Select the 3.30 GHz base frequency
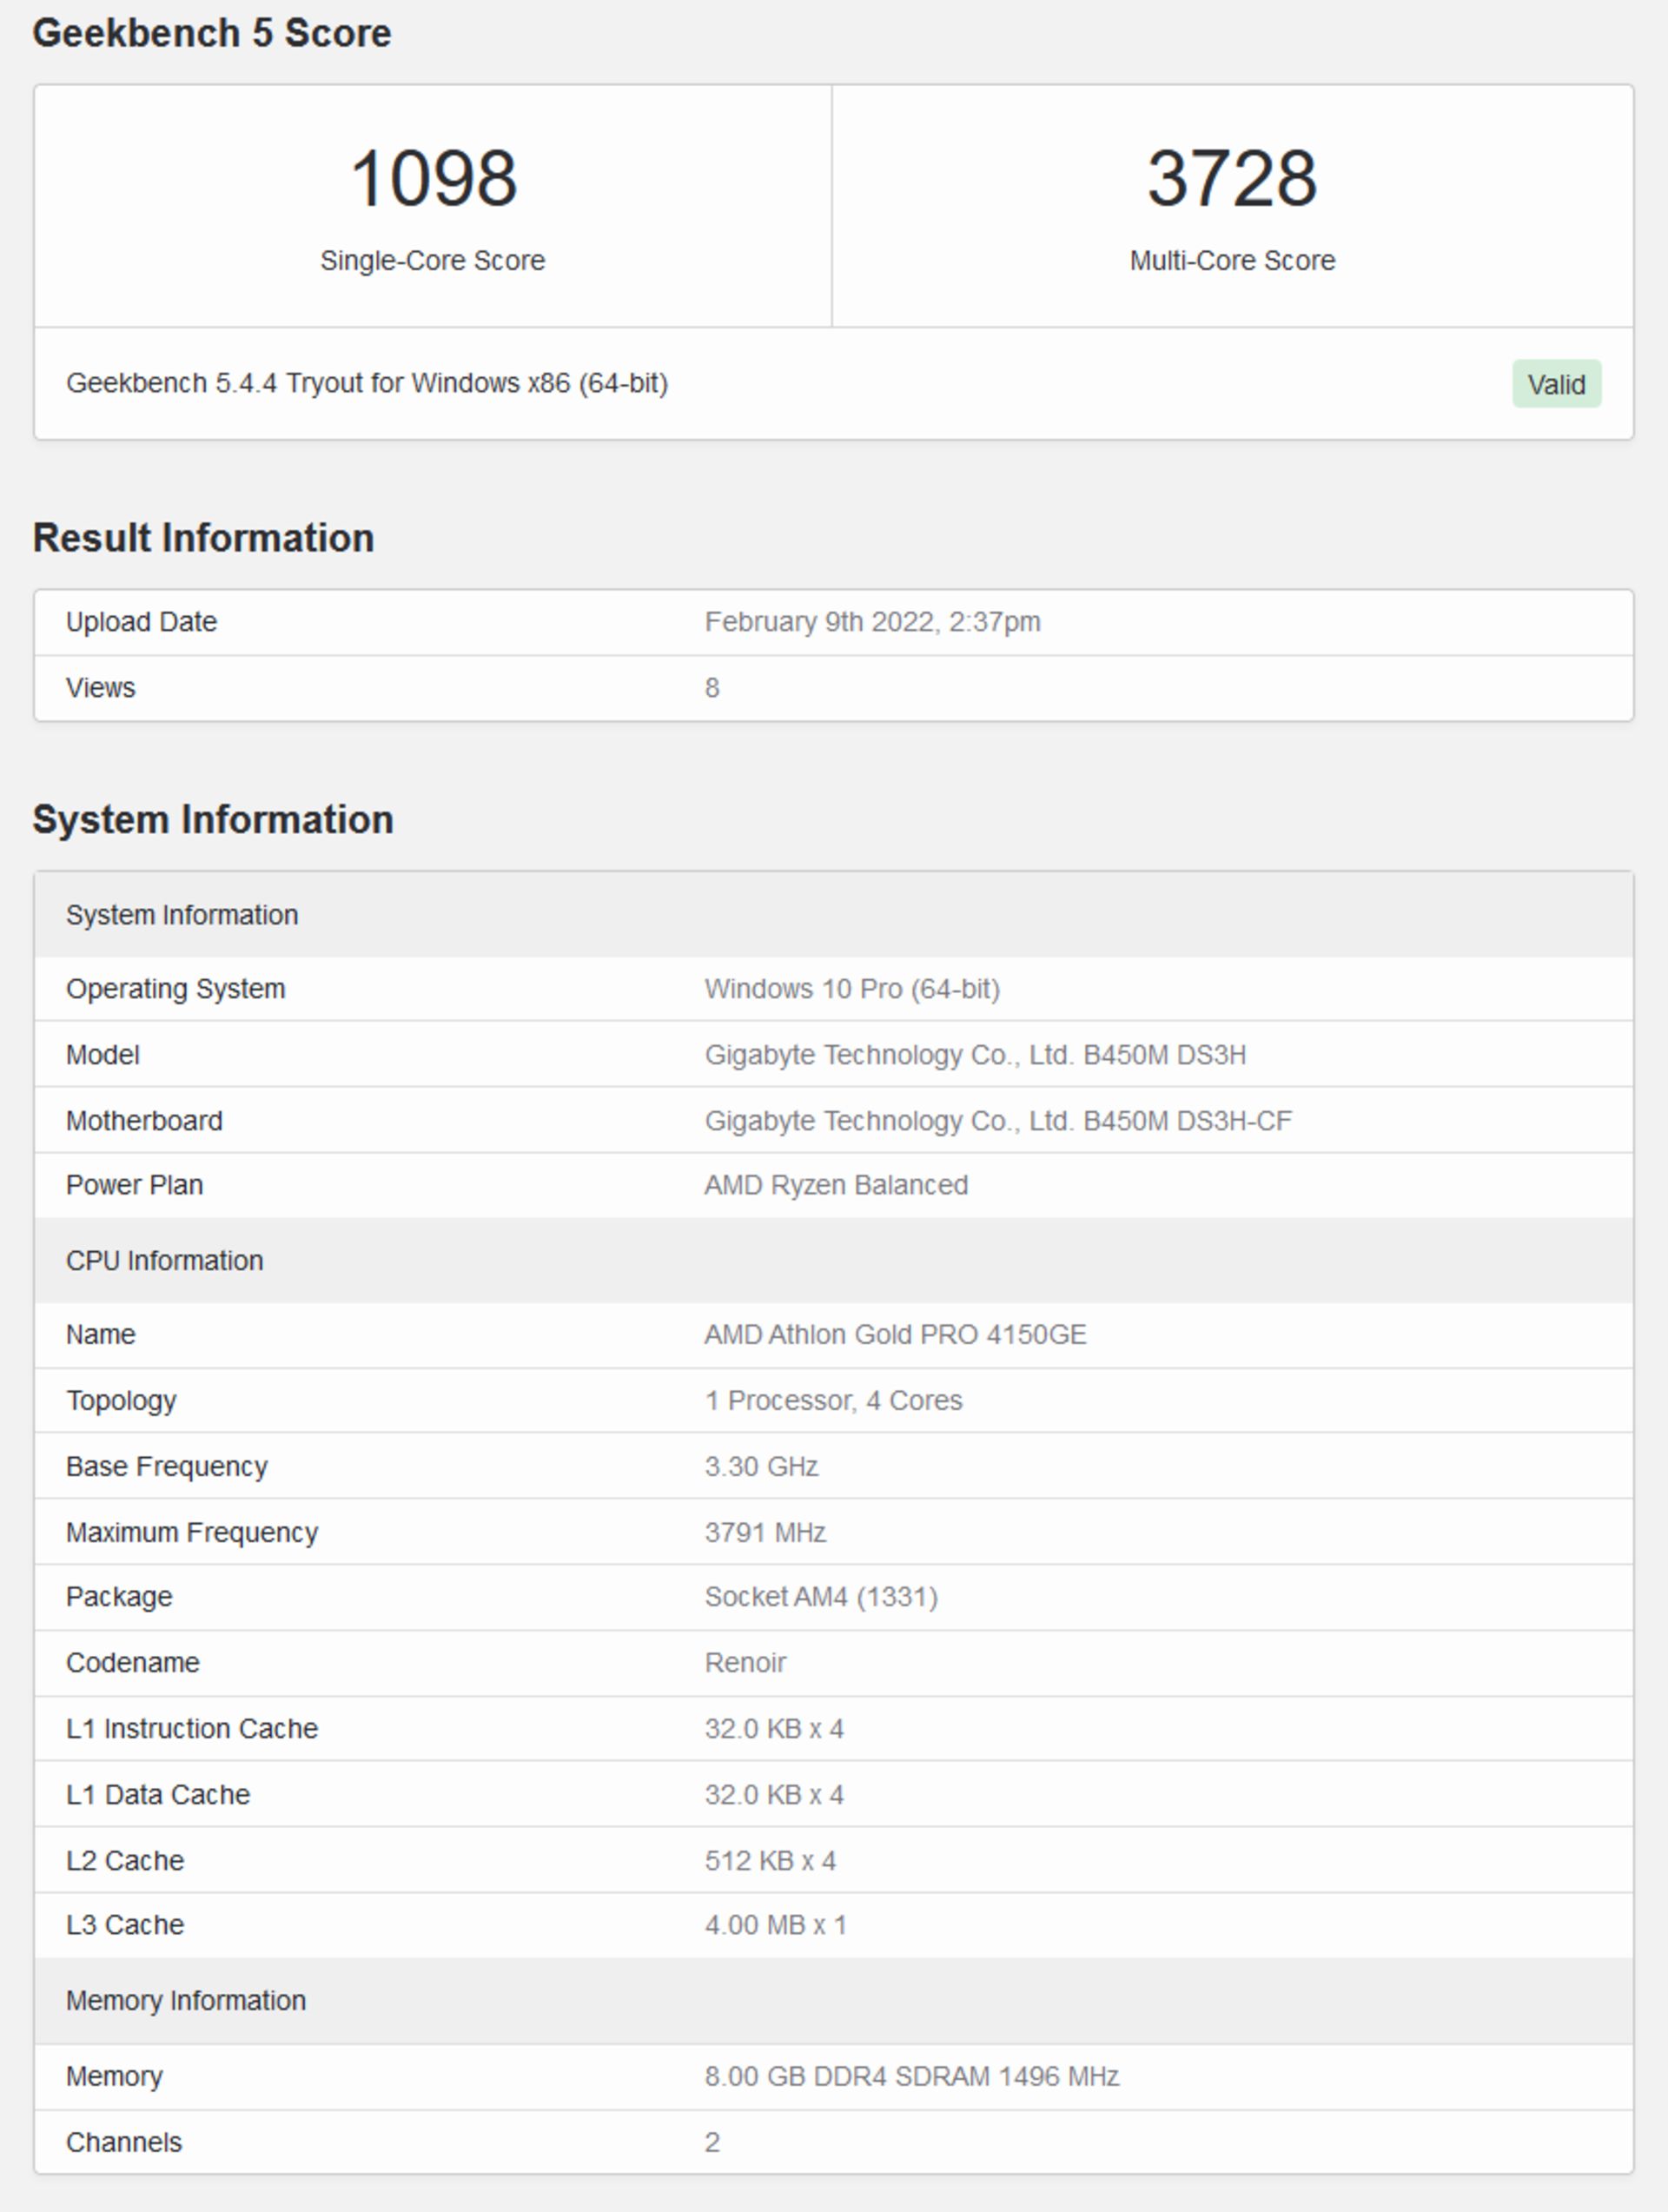Viewport: 1668px width, 2212px height. [x=762, y=1467]
